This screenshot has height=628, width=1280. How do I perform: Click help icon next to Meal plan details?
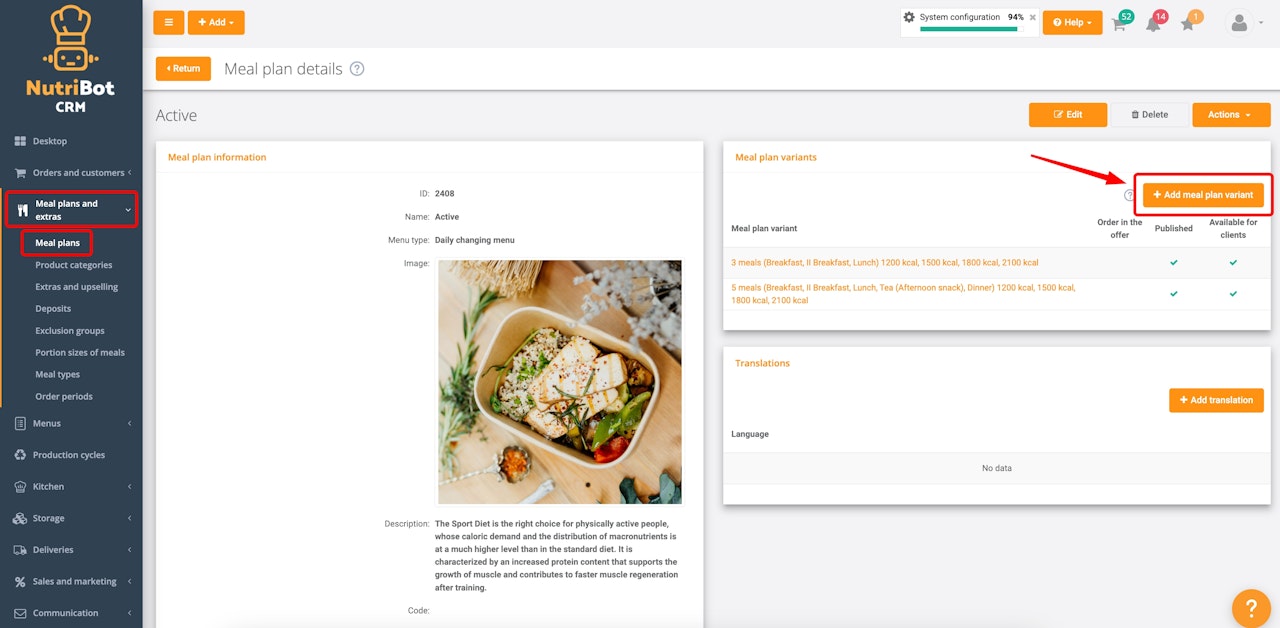point(357,69)
